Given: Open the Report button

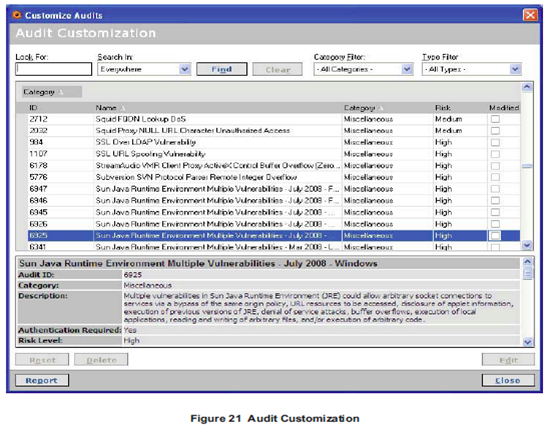Looking at the screenshot, I should coord(42,380).
